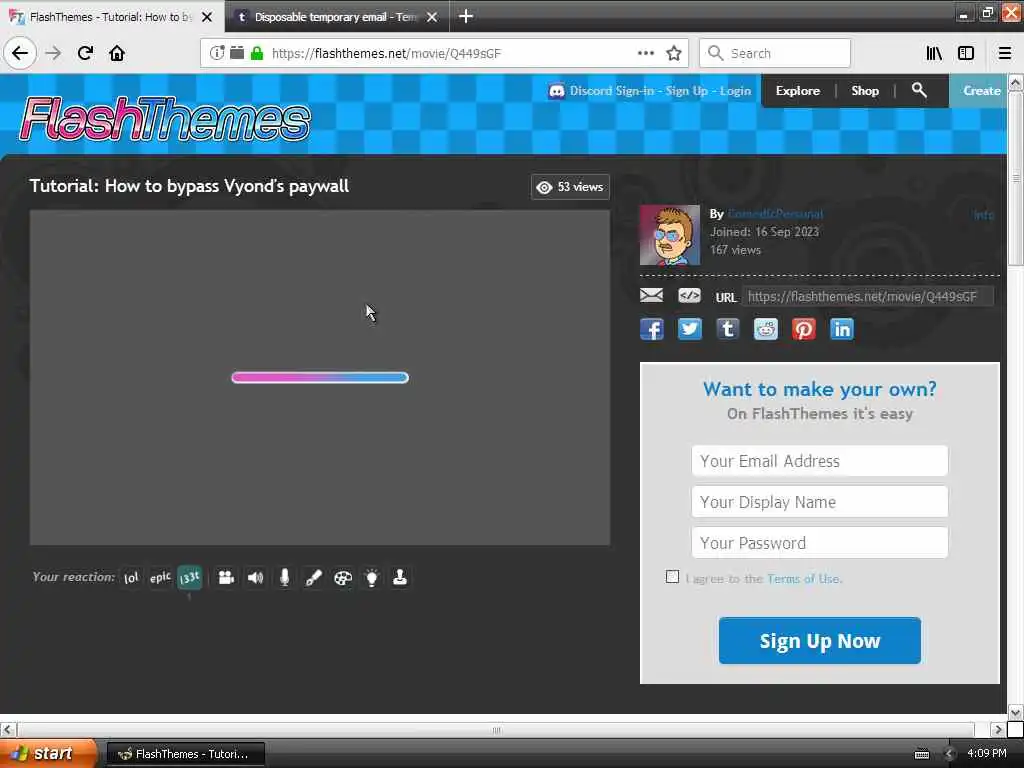Click the email envelope share icon
The image size is (1024, 768).
[x=651, y=296]
